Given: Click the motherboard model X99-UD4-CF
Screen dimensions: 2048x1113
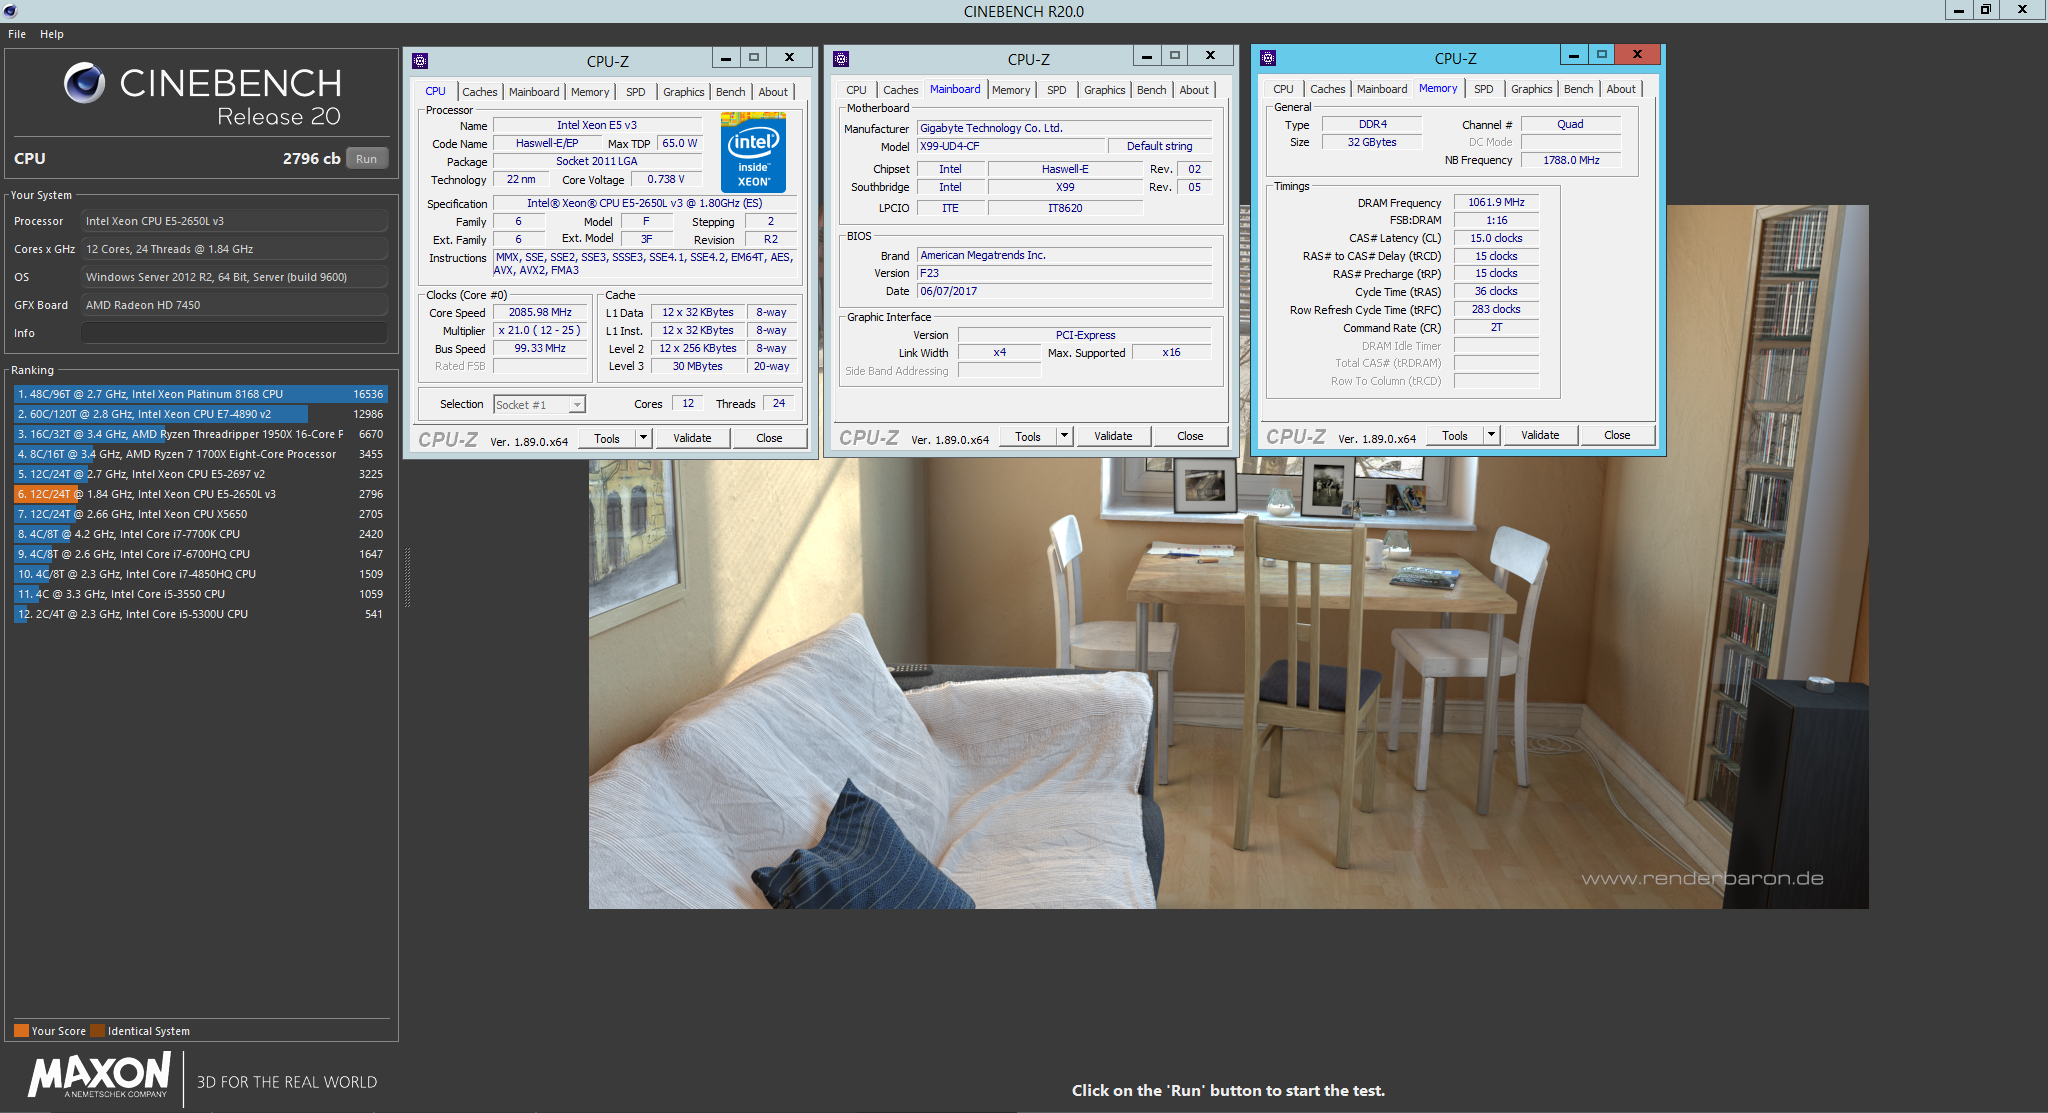Looking at the screenshot, I should pos(1011,146).
